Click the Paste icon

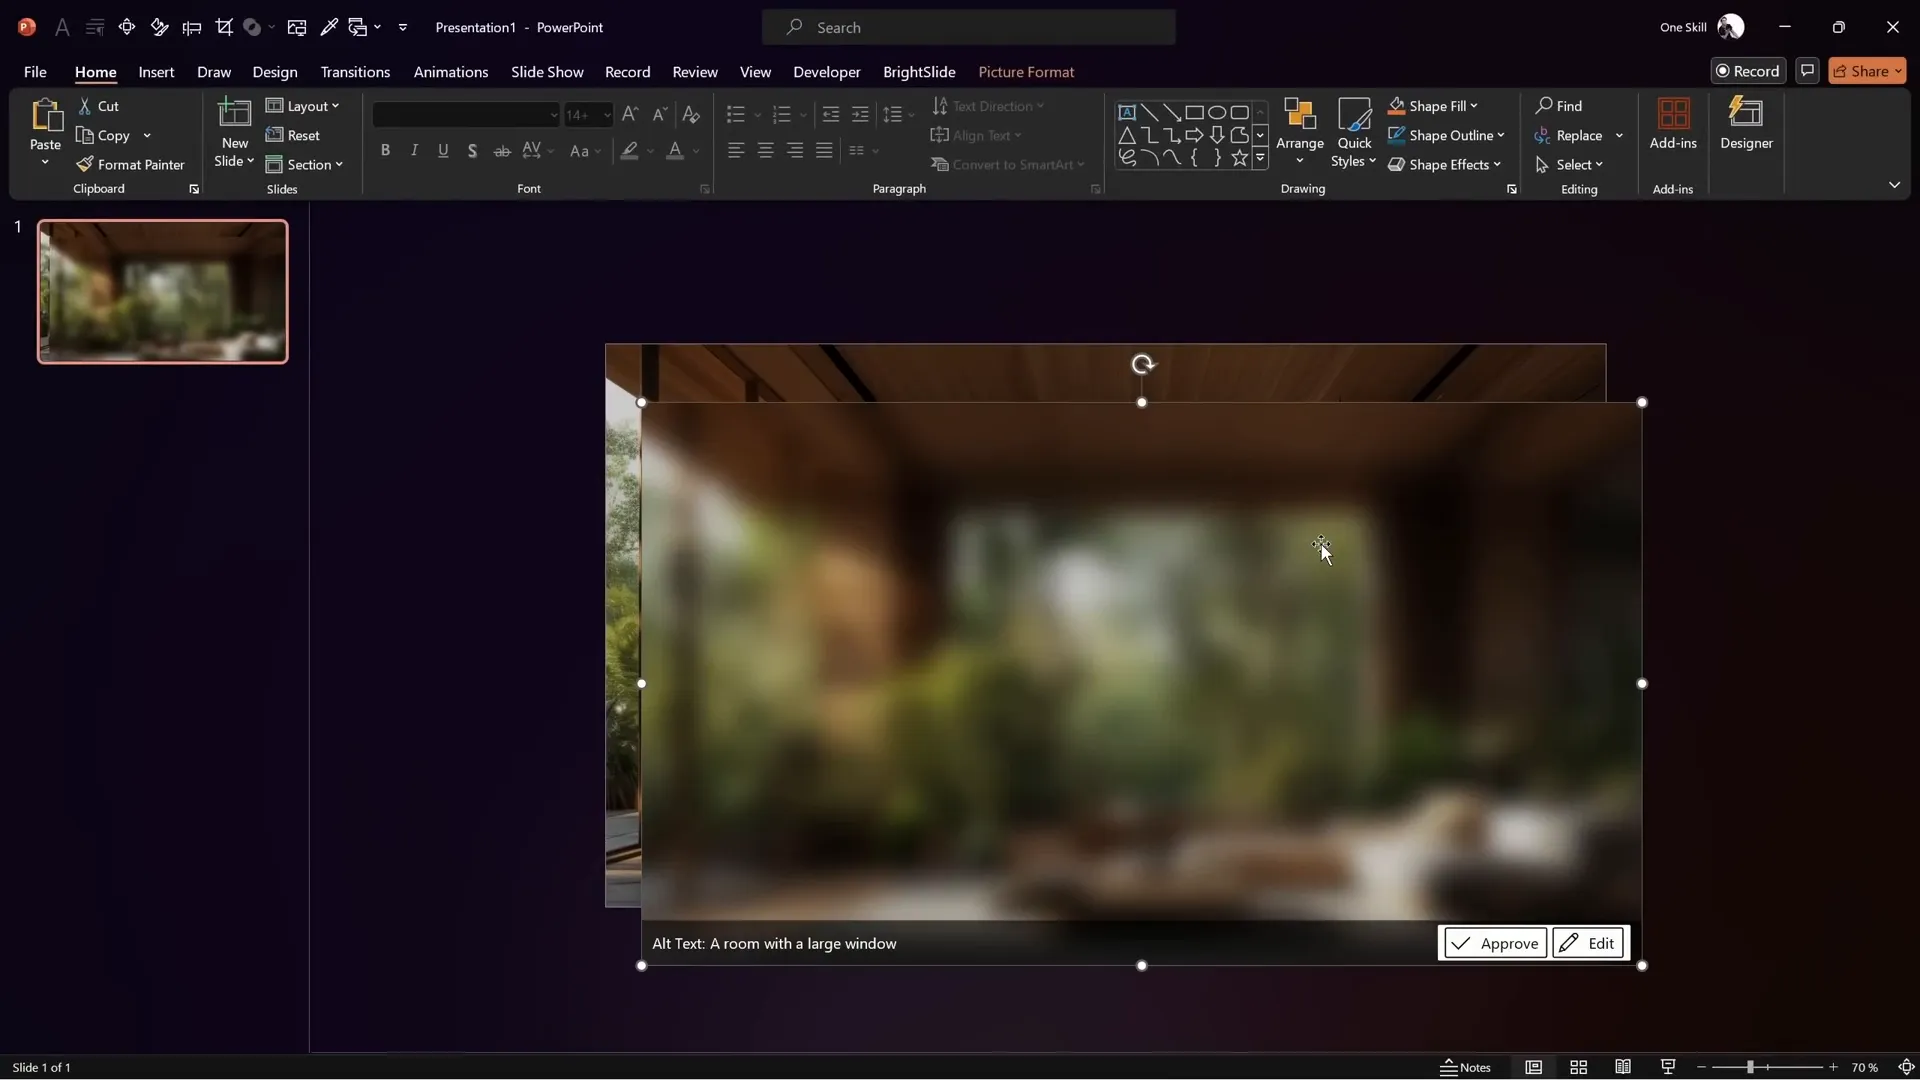tap(45, 115)
